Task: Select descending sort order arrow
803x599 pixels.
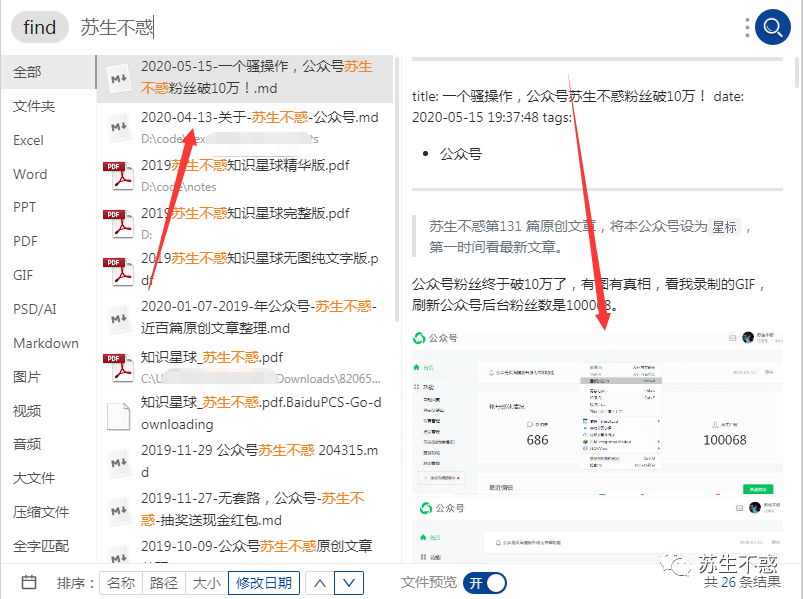Action: tap(348, 582)
